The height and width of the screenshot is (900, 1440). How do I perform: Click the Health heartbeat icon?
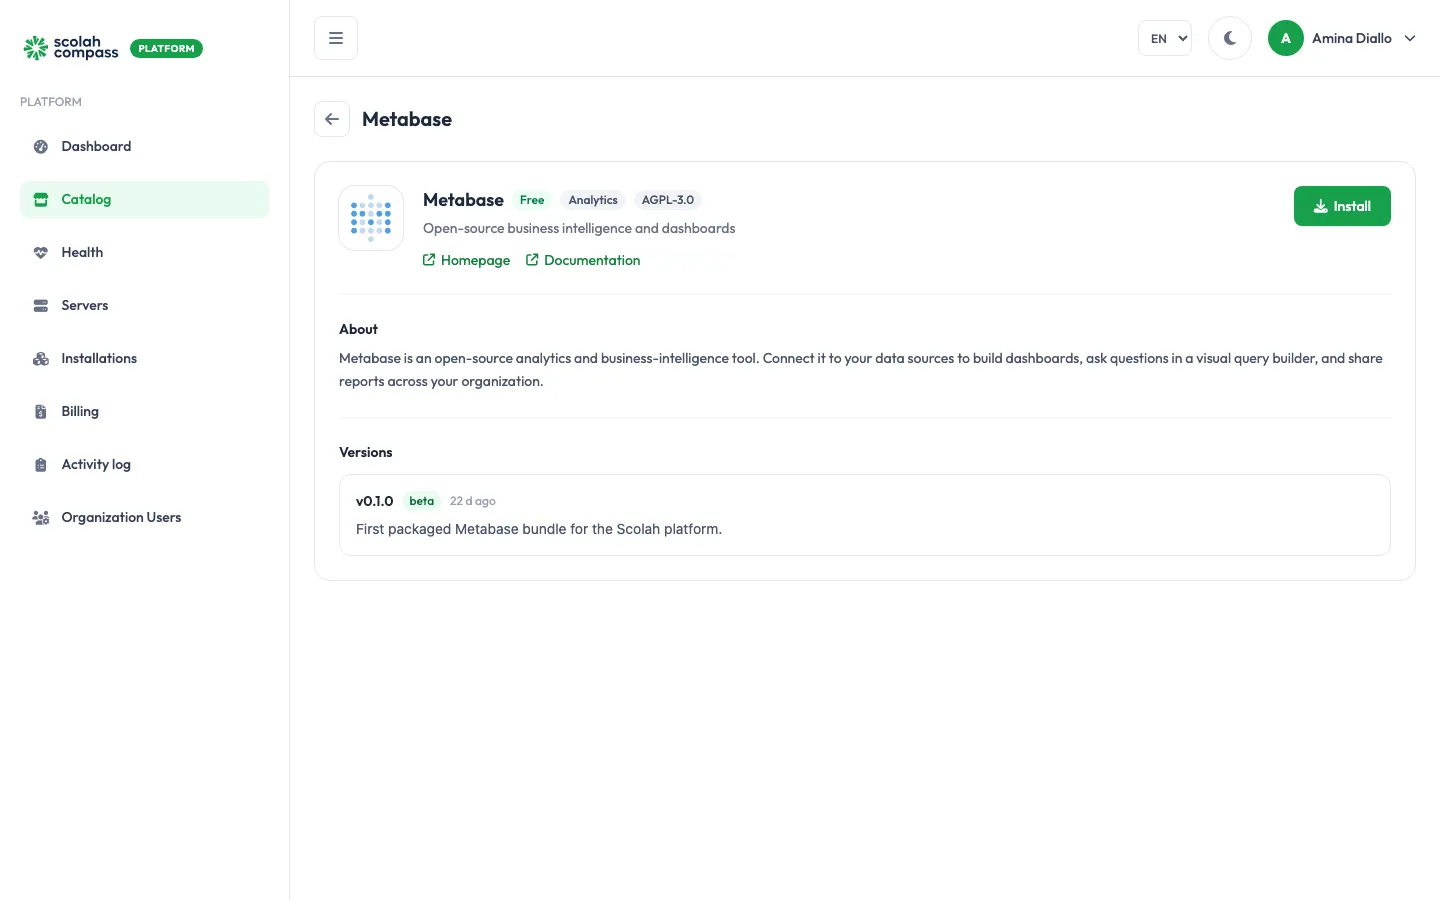(41, 253)
